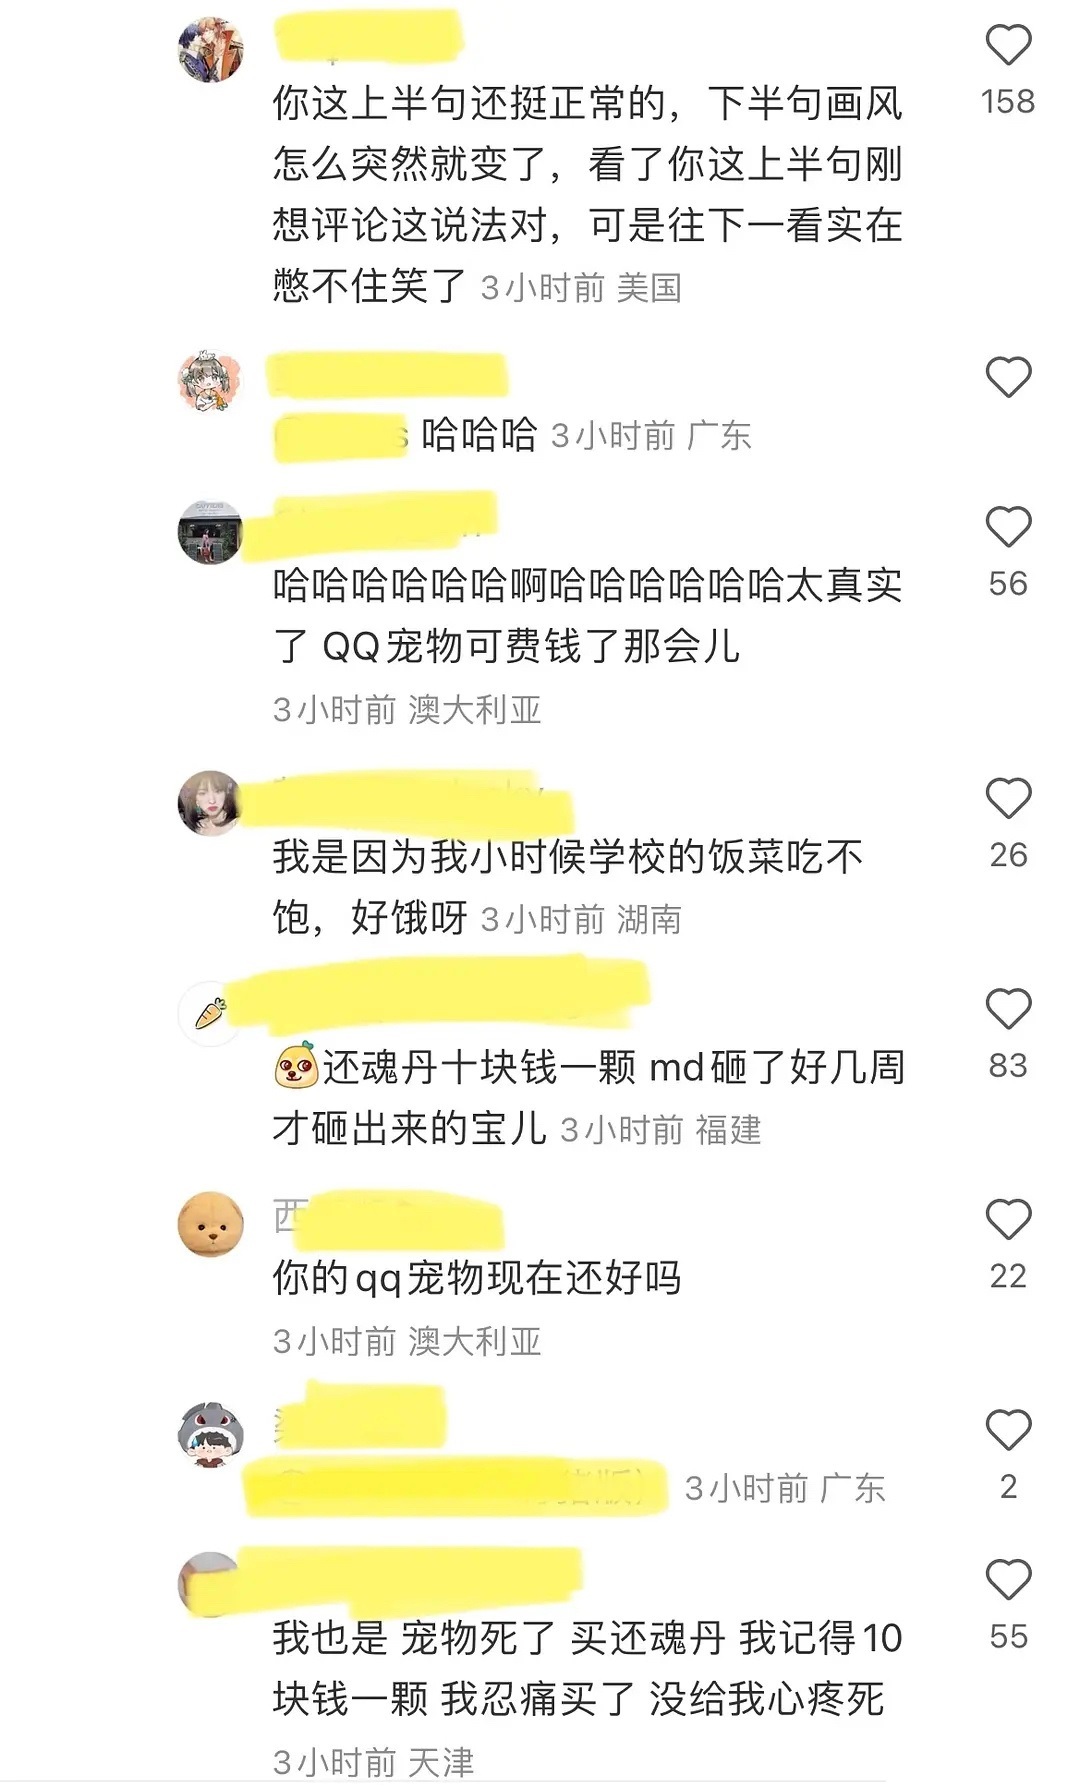Open the teddy bear avatar profile
This screenshot has height=1787, width=1080.
coord(210,1224)
